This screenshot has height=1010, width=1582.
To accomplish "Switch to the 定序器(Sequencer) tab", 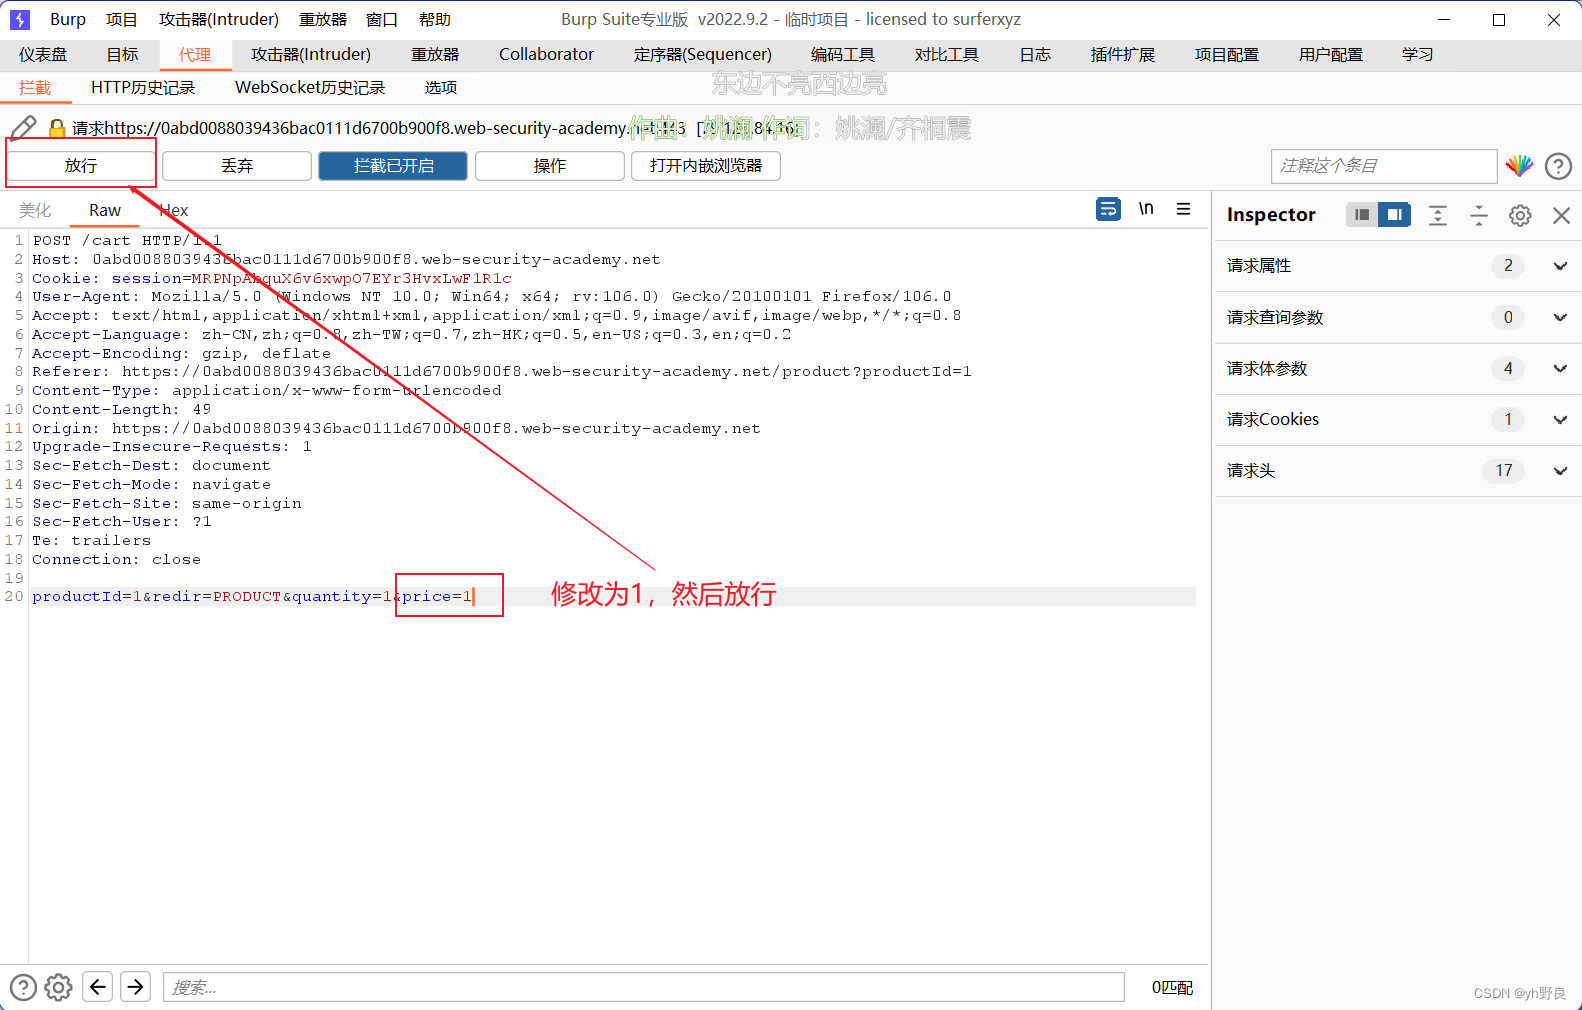I will pyautogui.click(x=703, y=55).
